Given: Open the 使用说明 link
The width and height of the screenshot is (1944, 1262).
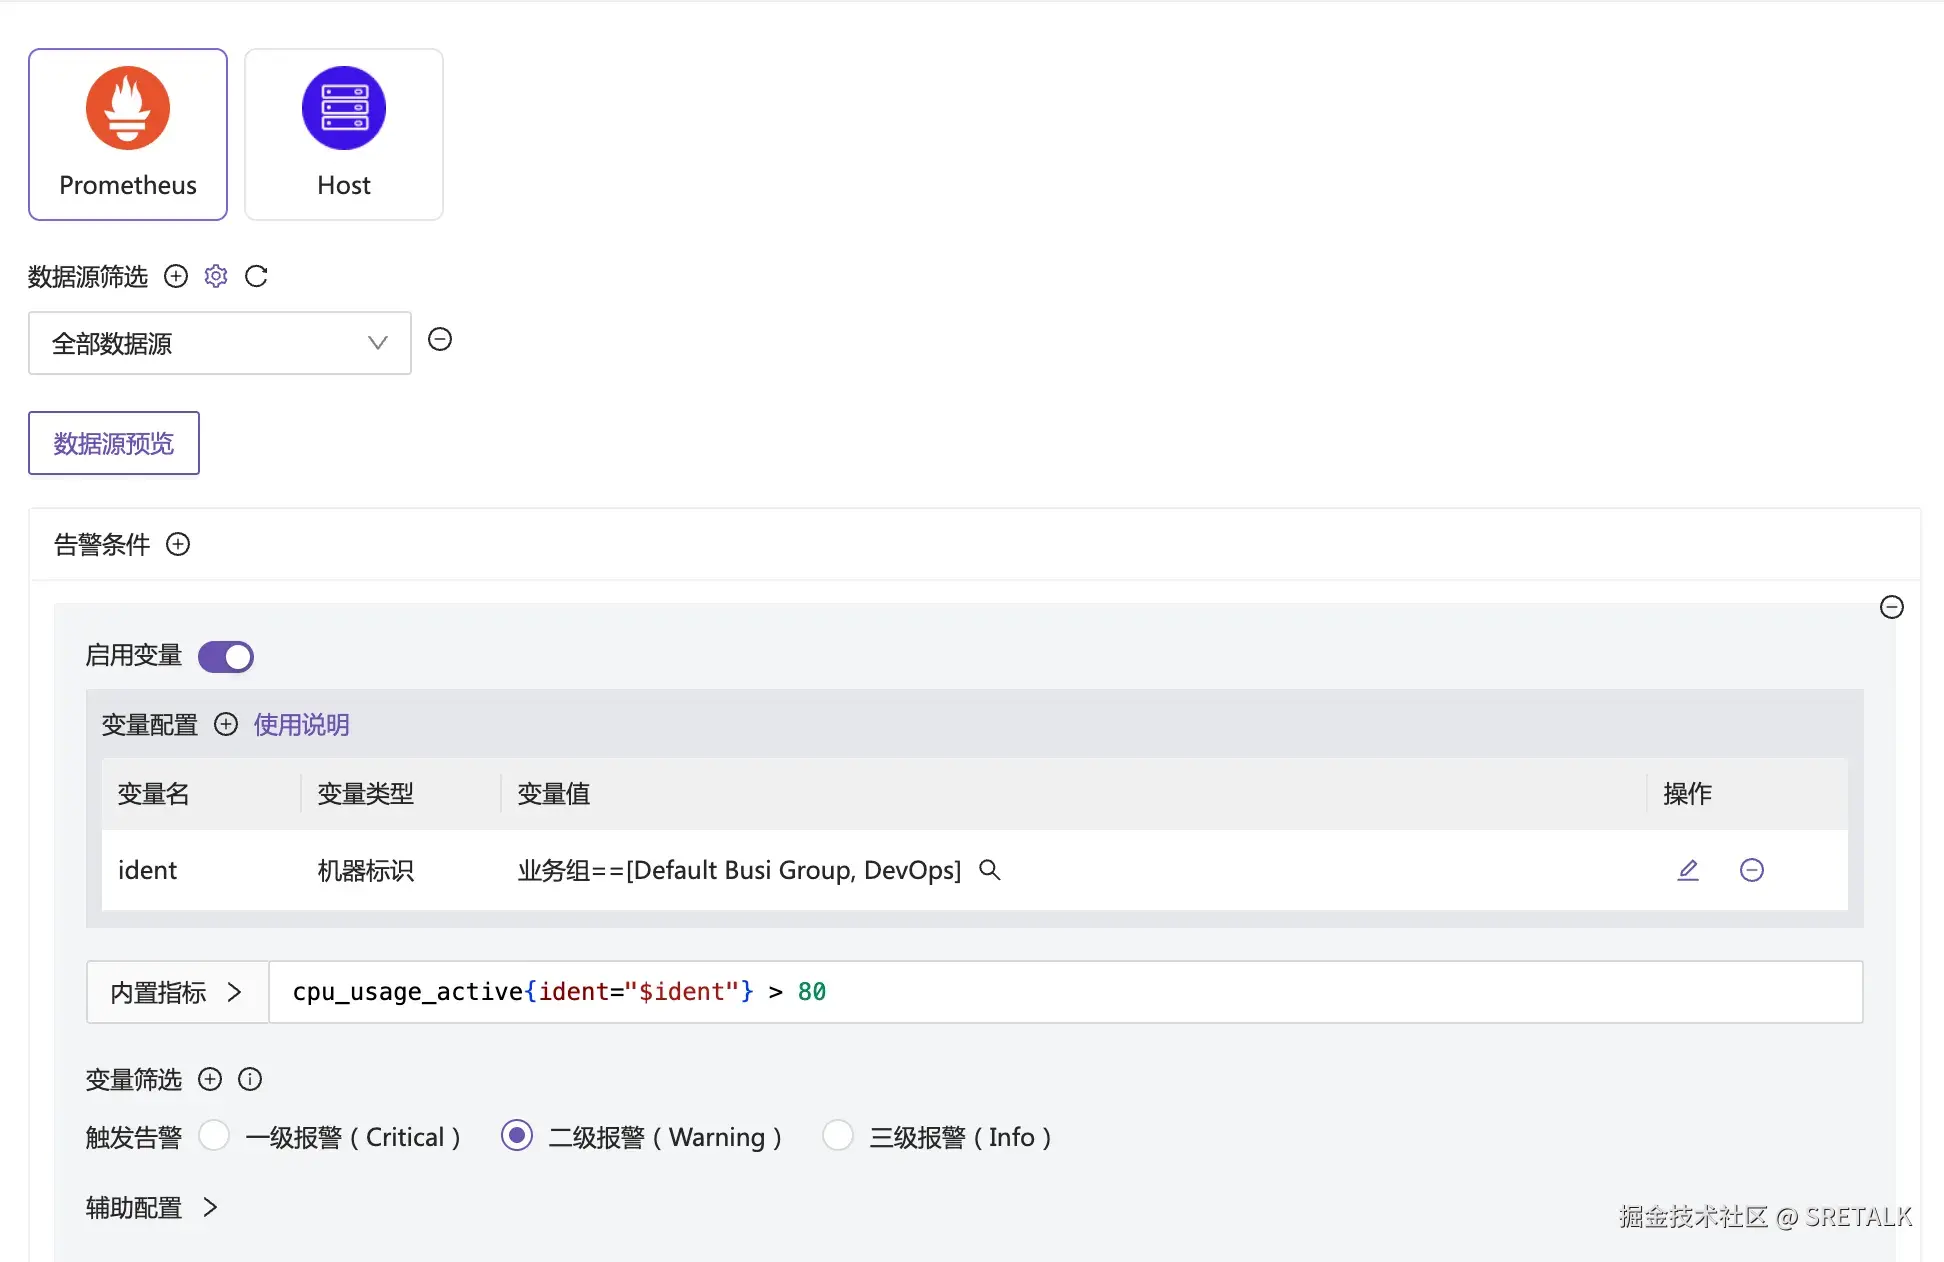Looking at the screenshot, I should tap(301, 724).
